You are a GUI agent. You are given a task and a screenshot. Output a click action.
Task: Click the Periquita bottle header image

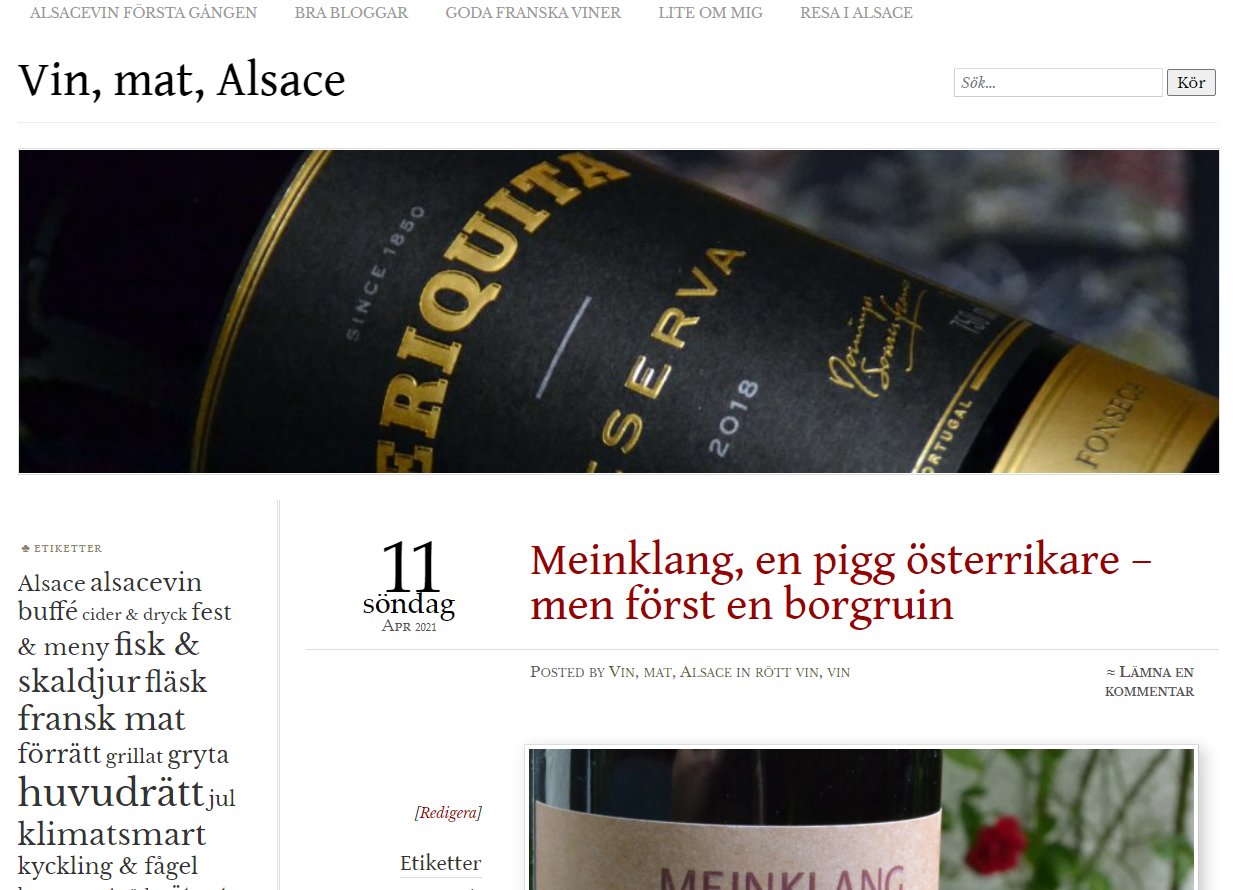click(618, 311)
